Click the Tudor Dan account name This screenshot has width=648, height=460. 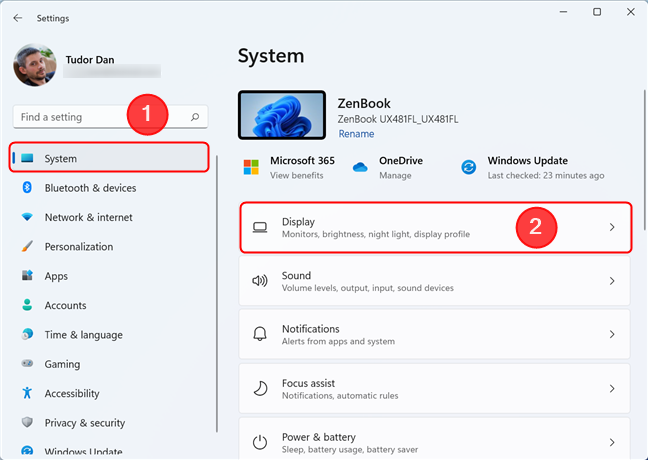point(90,60)
